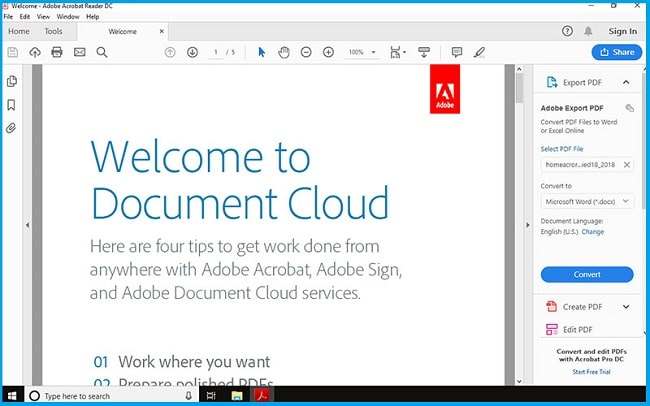Click the Create PDF tool icon
The height and width of the screenshot is (406, 650).
[552, 306]
